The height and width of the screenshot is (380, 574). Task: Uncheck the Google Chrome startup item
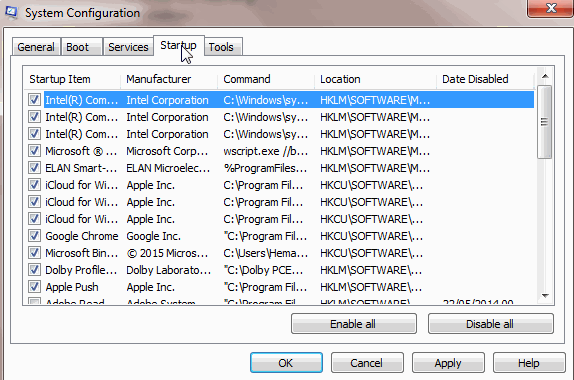coord(34,236)
